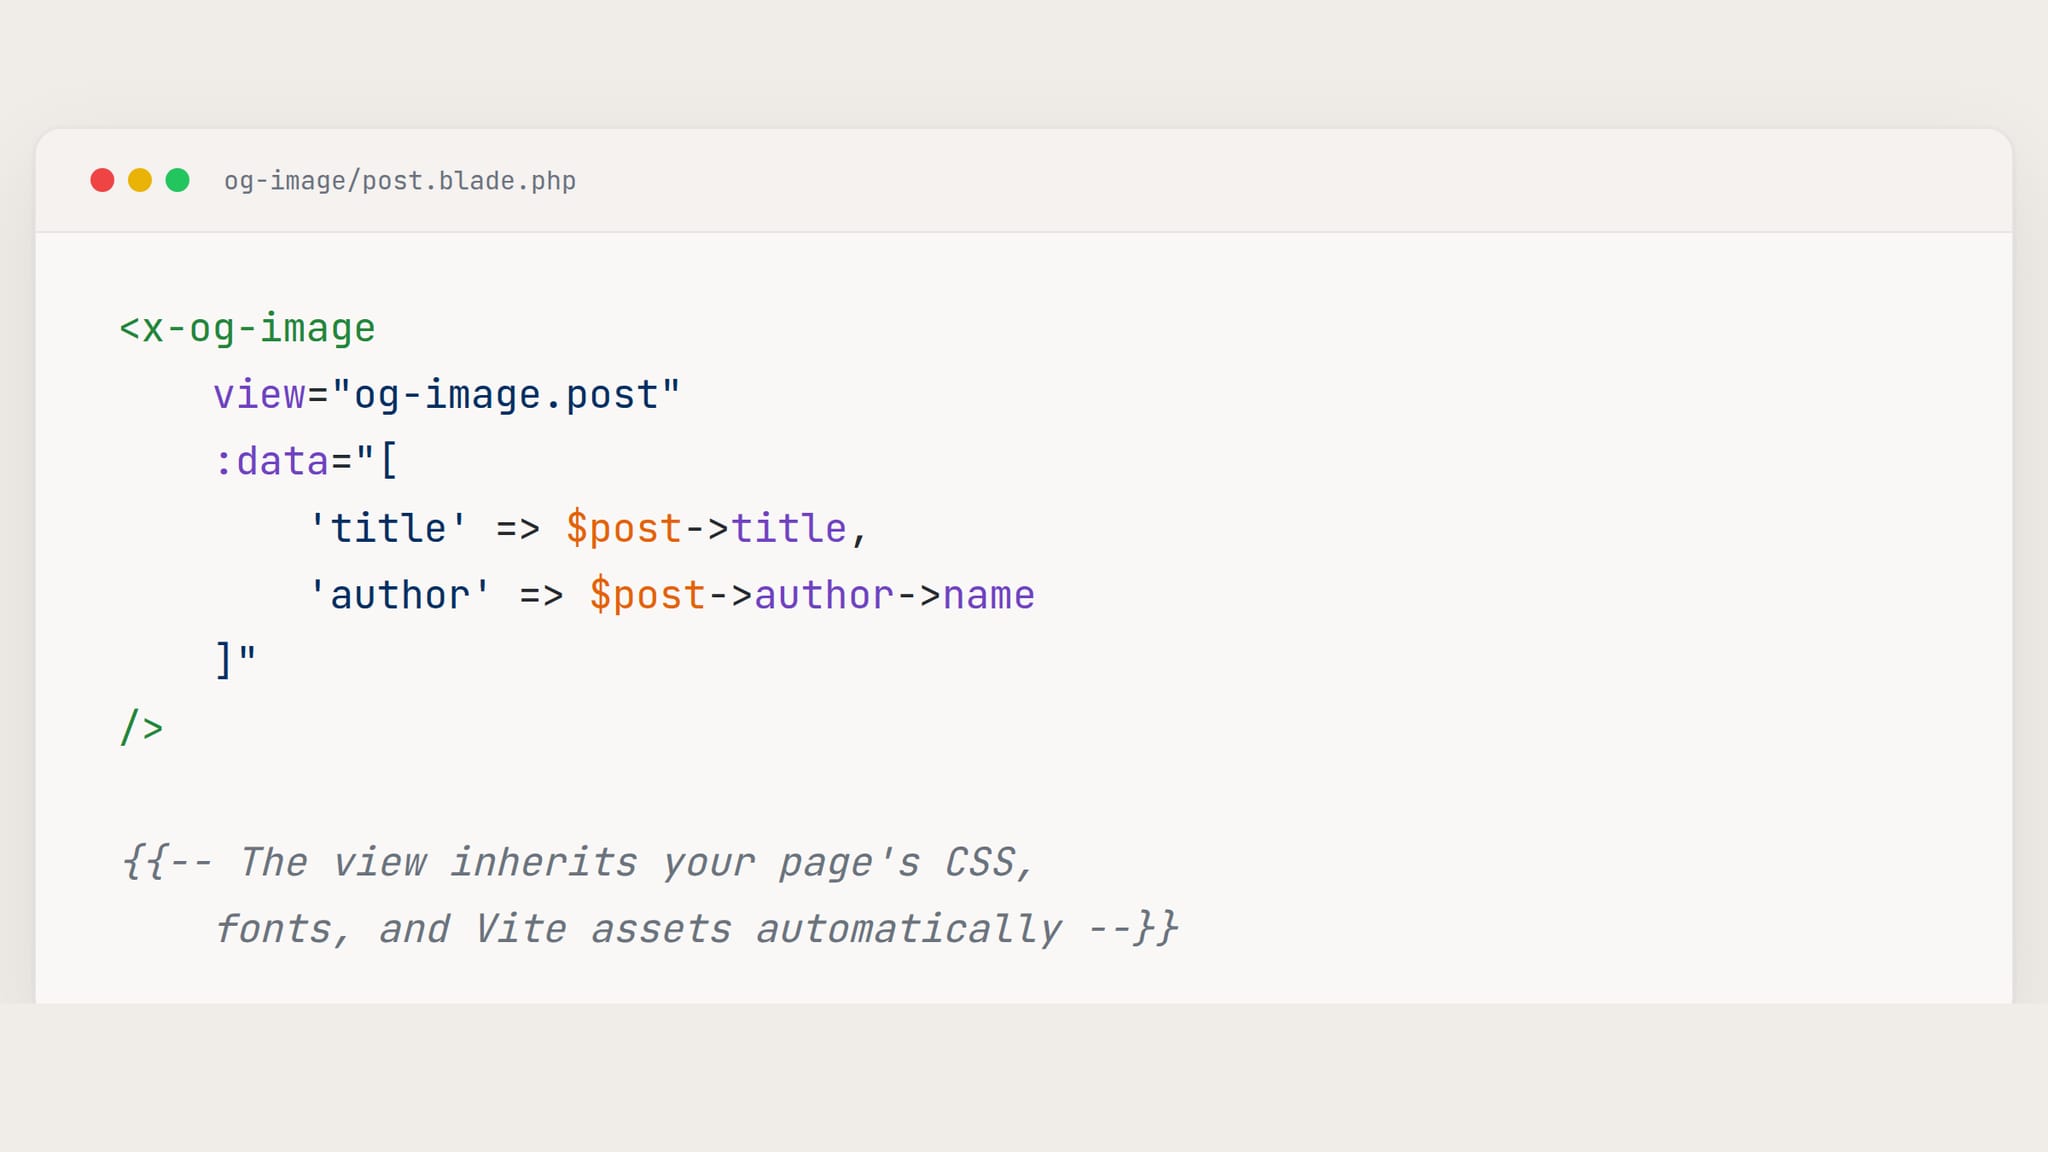This screenshot has height=1152, width=2048.
Task: Click the author property in the chain
Action: tap(824, 595)
